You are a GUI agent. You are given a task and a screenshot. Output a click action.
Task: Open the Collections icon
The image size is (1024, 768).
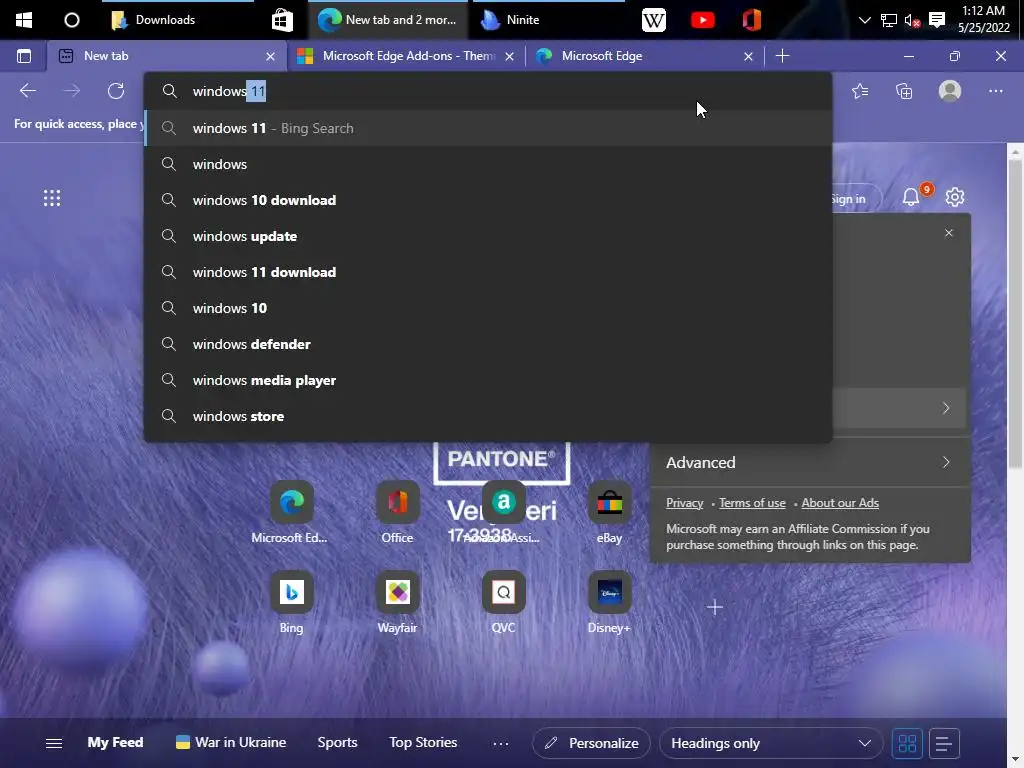click(904, 91)
